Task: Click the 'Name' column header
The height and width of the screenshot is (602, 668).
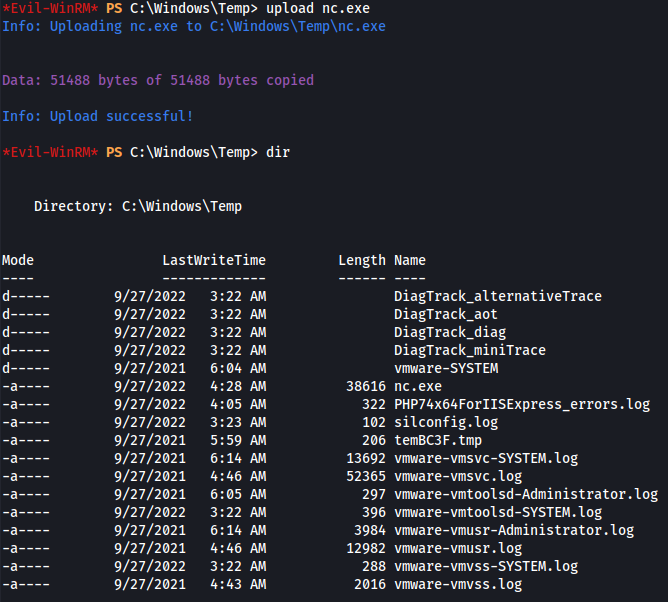Action: (x=410, y=260)
